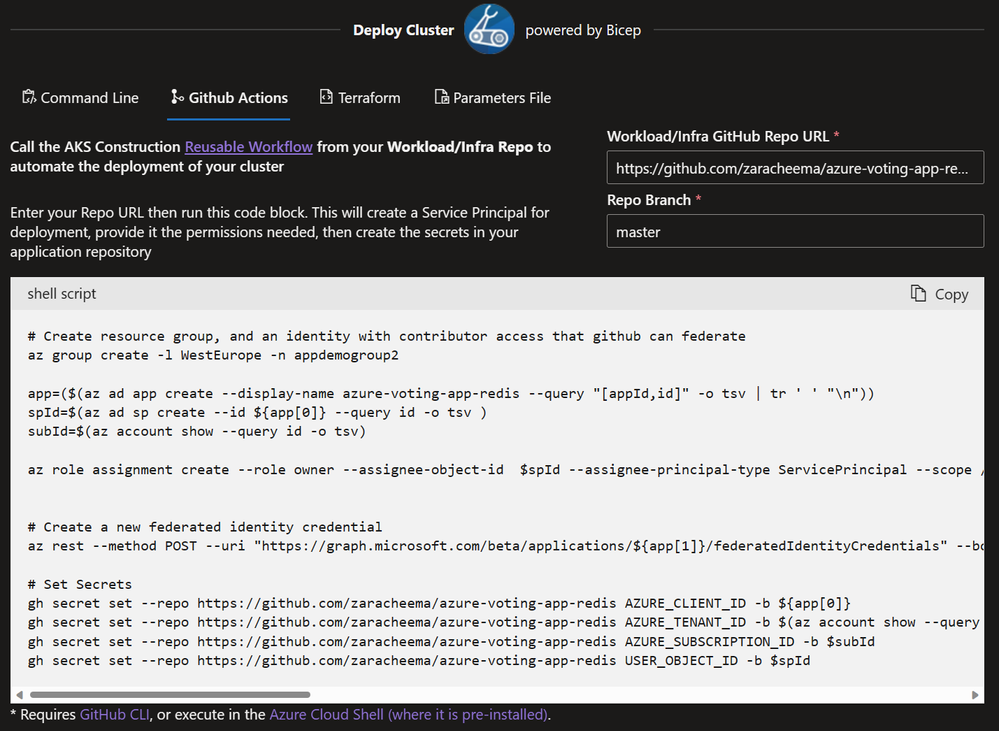Click the '# Set Secrets' comment line
The image size is (999, 731).
tap(80, 584)
